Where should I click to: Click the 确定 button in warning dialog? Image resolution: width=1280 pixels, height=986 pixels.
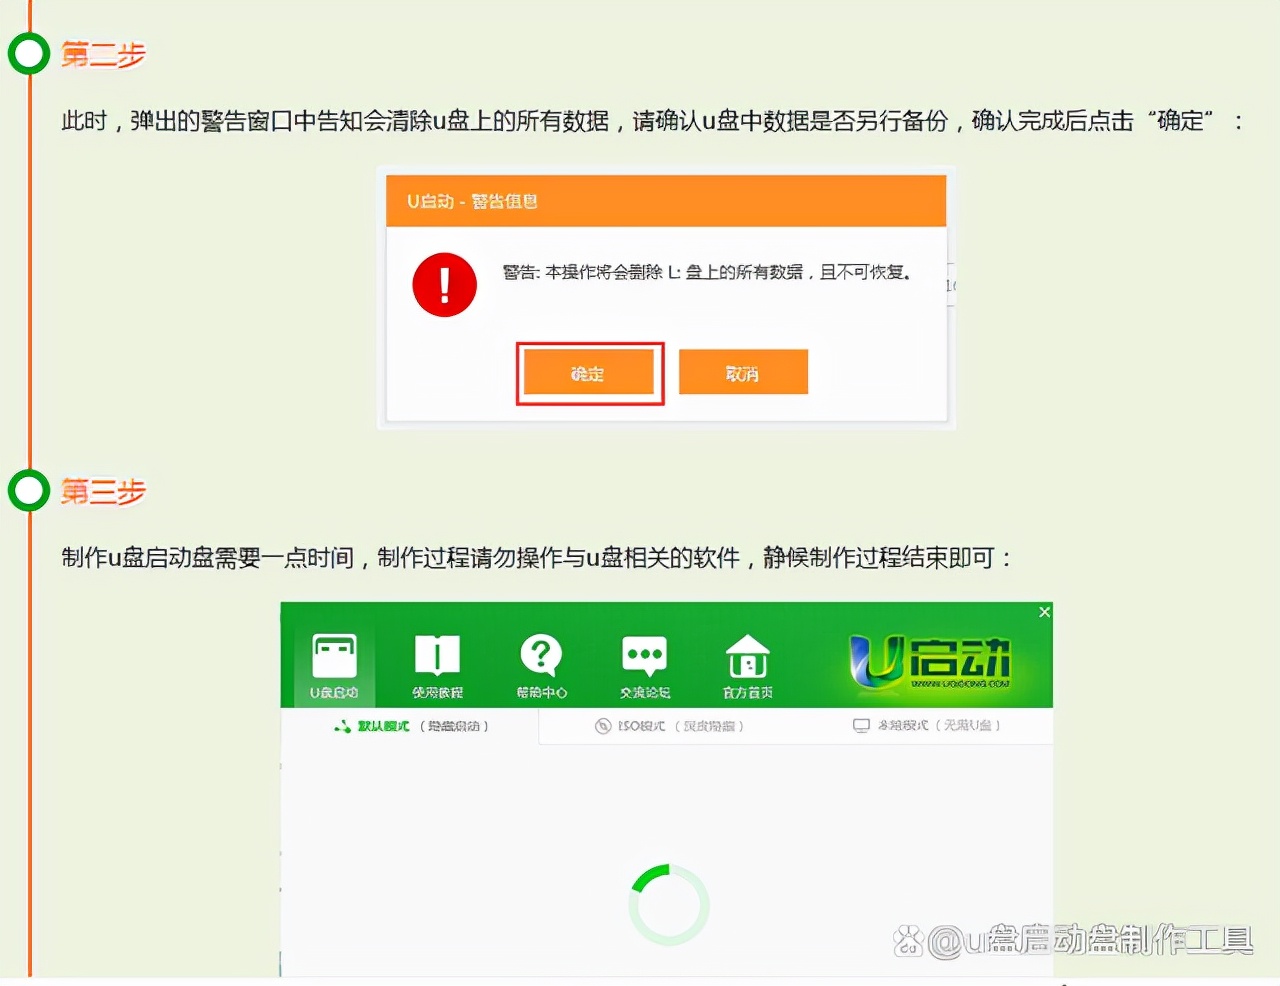coord(588,373)
